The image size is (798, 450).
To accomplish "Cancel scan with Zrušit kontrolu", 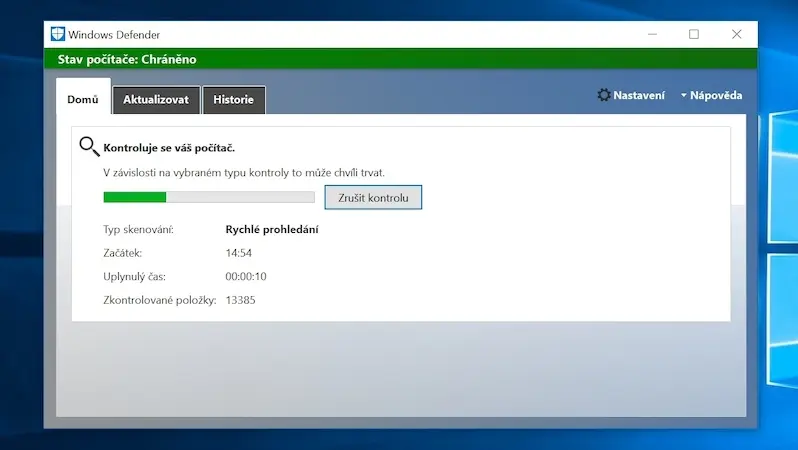I will coord(373,198).
